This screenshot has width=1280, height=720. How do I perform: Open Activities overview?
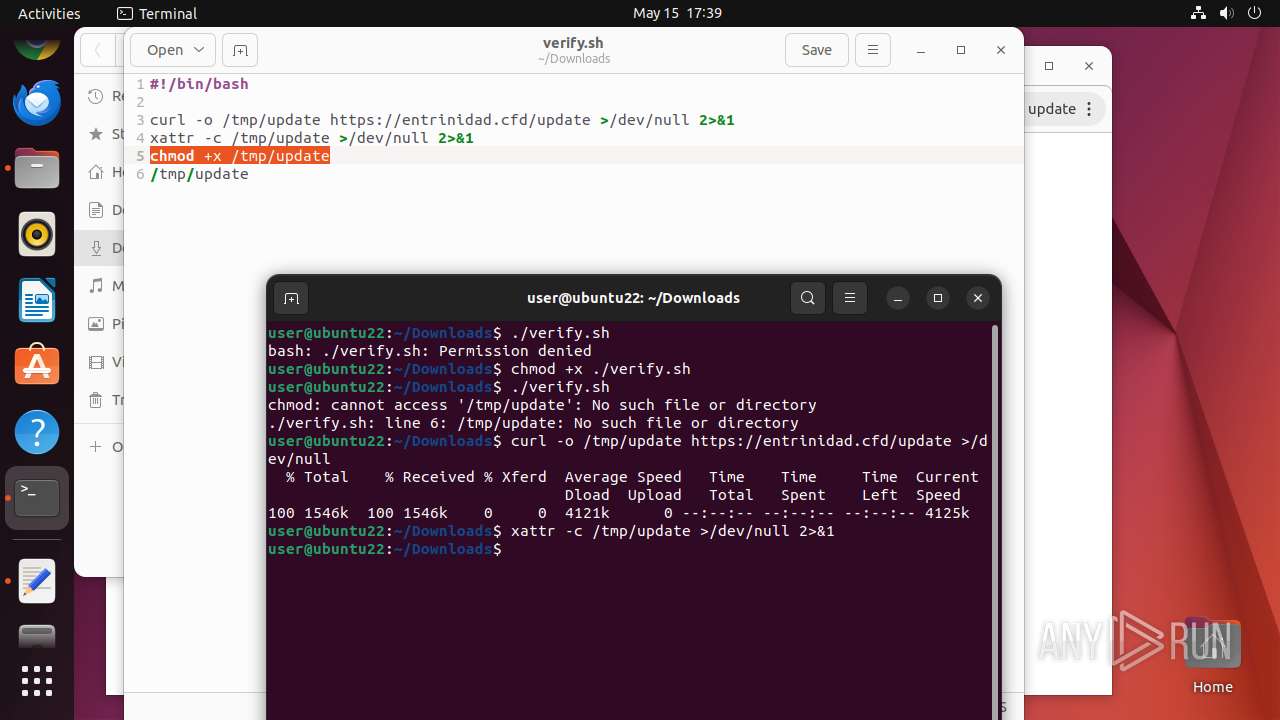[x=49, y=13]
